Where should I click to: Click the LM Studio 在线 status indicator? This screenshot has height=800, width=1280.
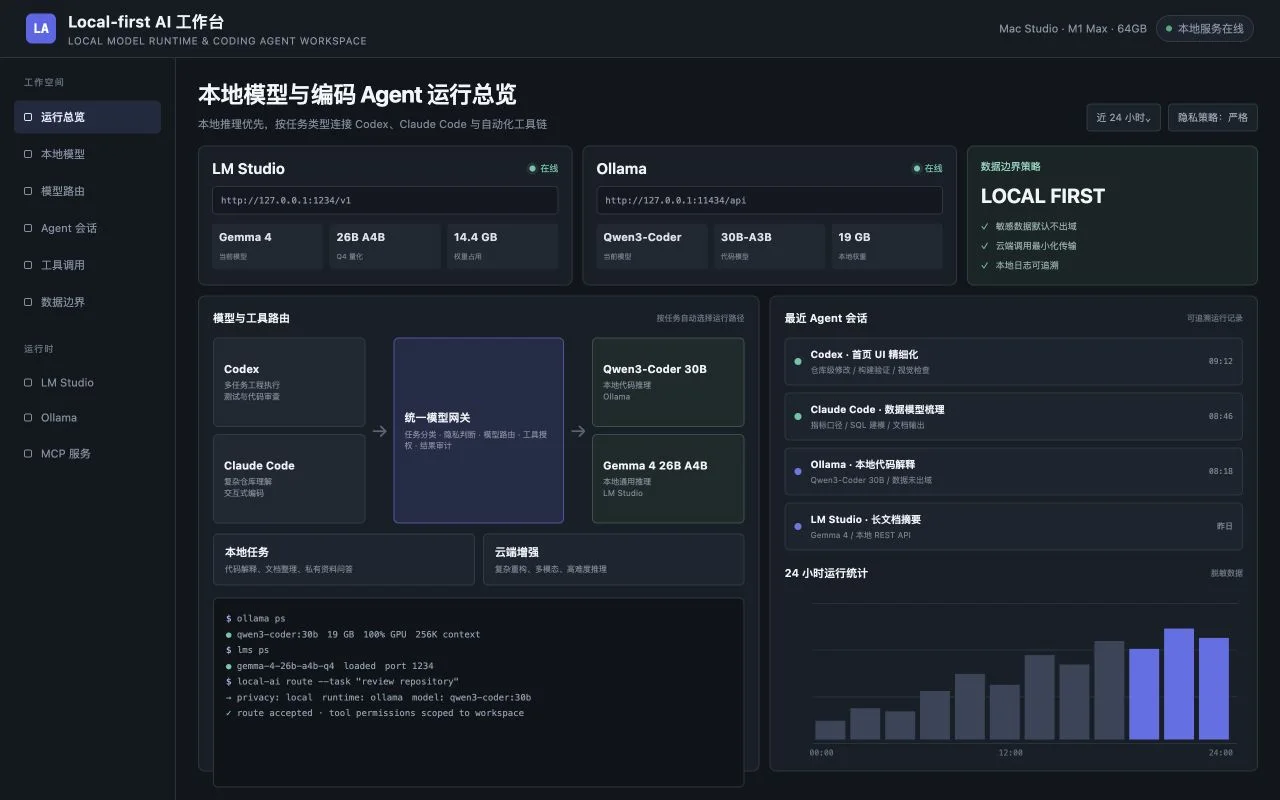pyautogui.click(x=543, y=169)
